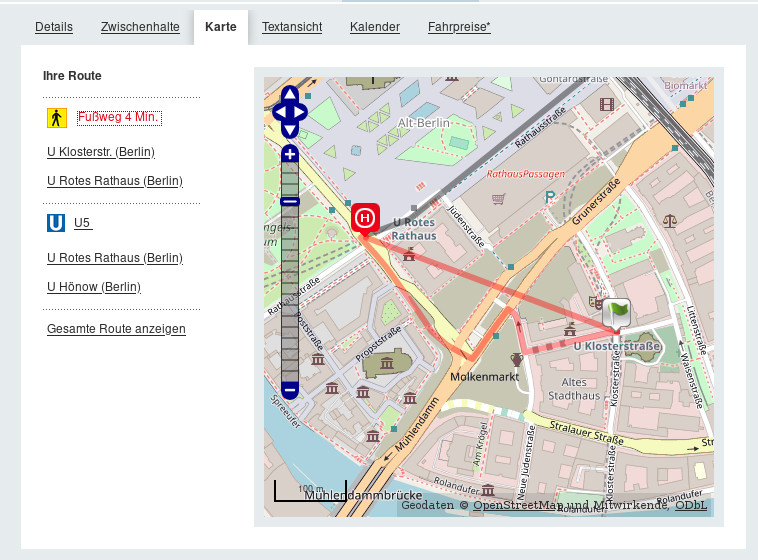Screen dimensions: 758x560
Task: Open U Rotes Rathaus link under U5
Action: tap(115, 258)
